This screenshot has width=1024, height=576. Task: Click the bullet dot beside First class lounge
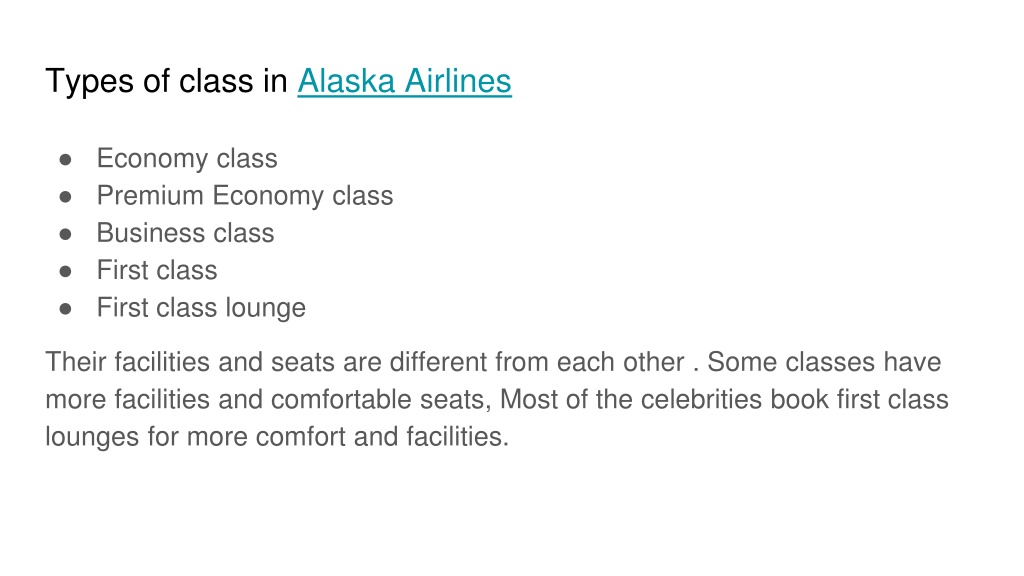point(65,309)
